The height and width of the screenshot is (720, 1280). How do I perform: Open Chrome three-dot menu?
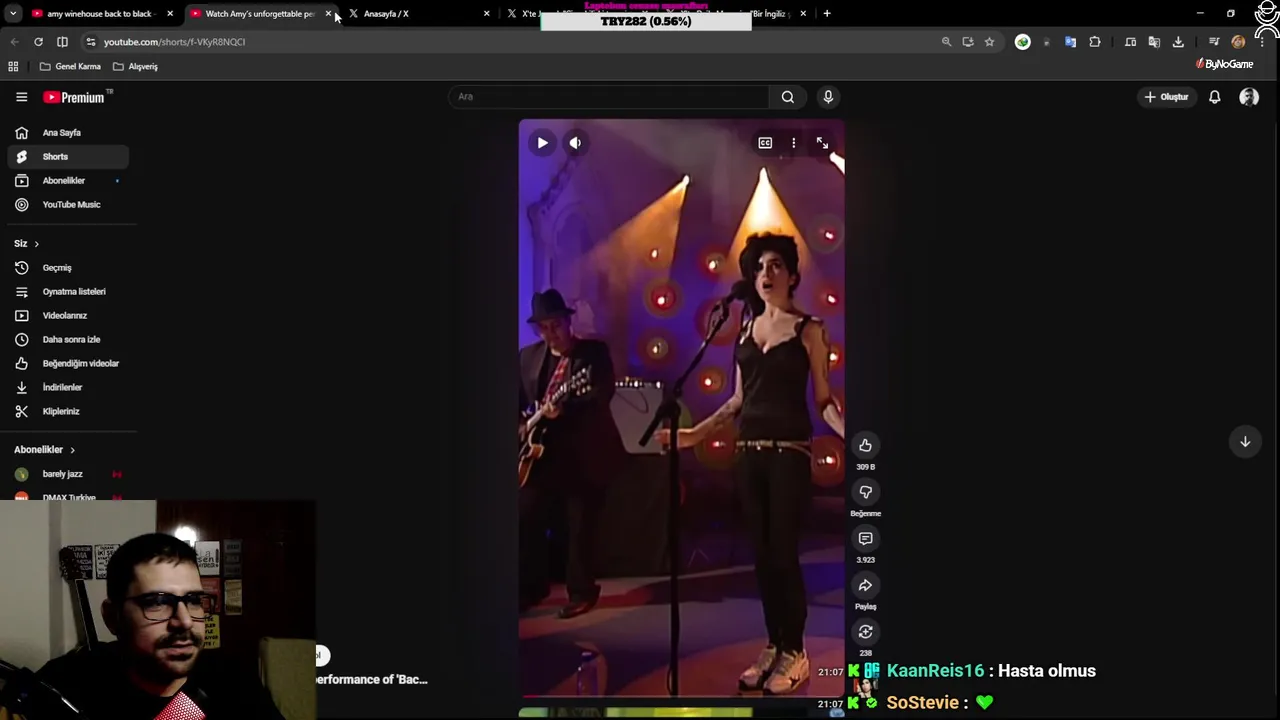point(1262,42)
